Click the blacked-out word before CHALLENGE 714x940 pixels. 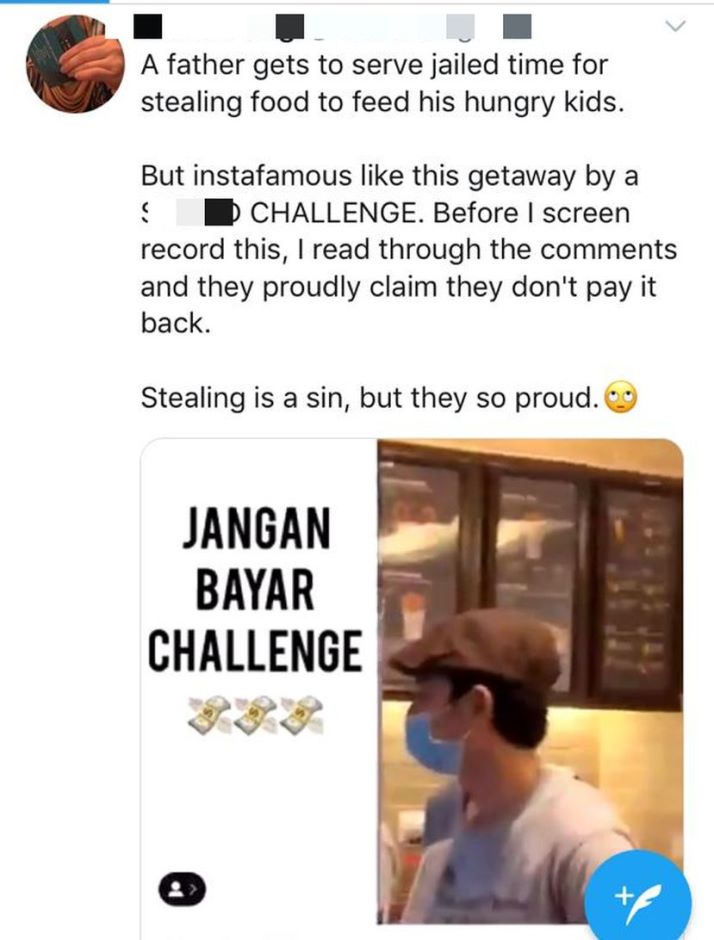218,215
